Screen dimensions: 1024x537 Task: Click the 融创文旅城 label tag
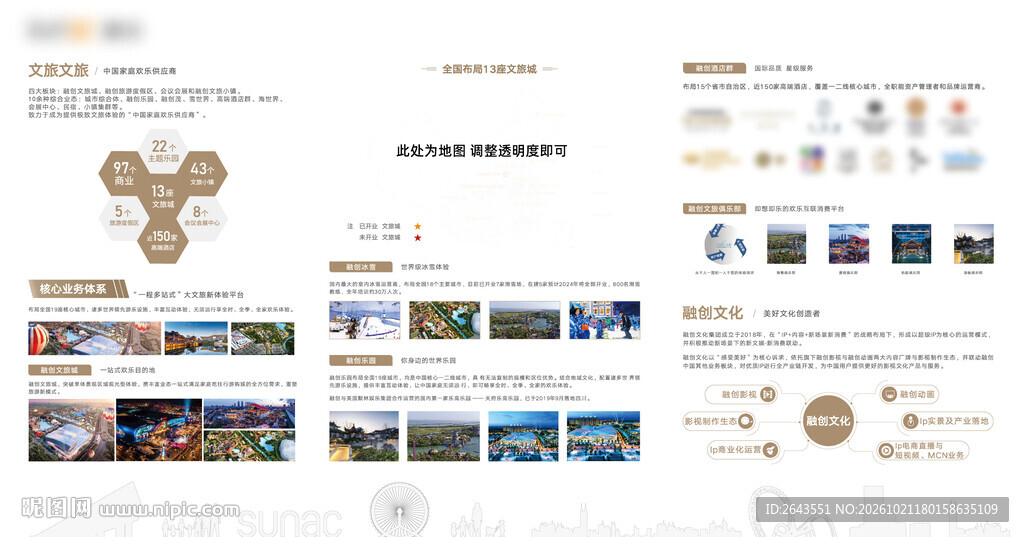pyautogui.click(x=59, y=370)
